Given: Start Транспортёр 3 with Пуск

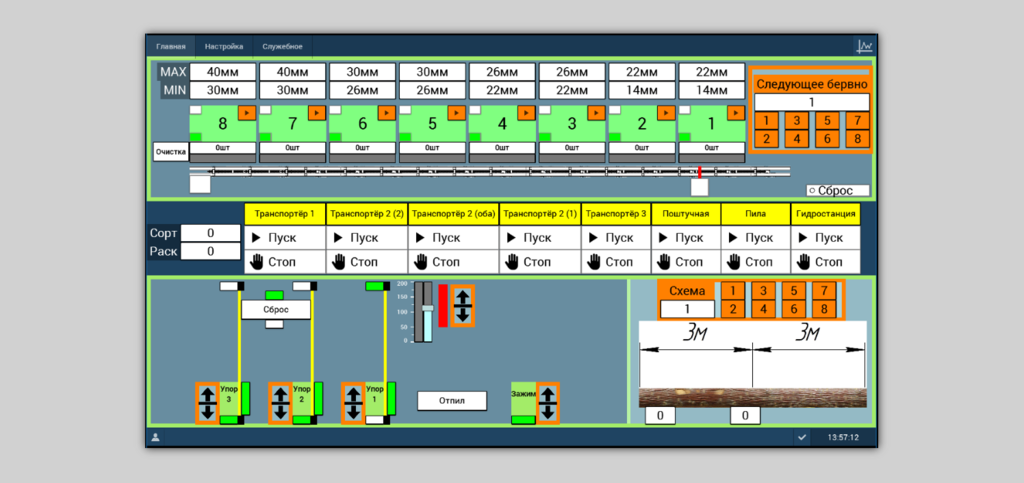Looking at the screenshot, I should [616, 238].
